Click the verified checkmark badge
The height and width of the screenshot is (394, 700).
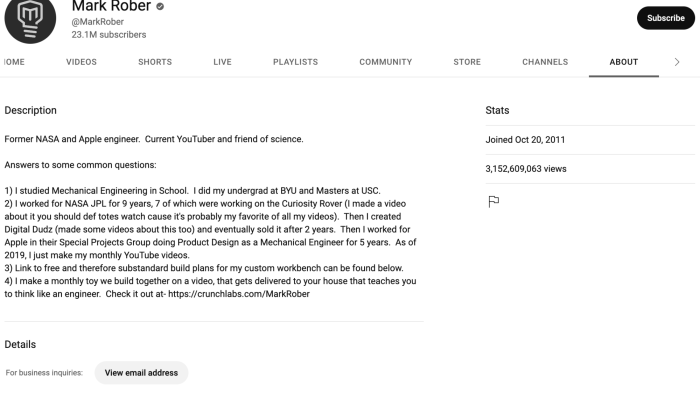coord(160,7)
